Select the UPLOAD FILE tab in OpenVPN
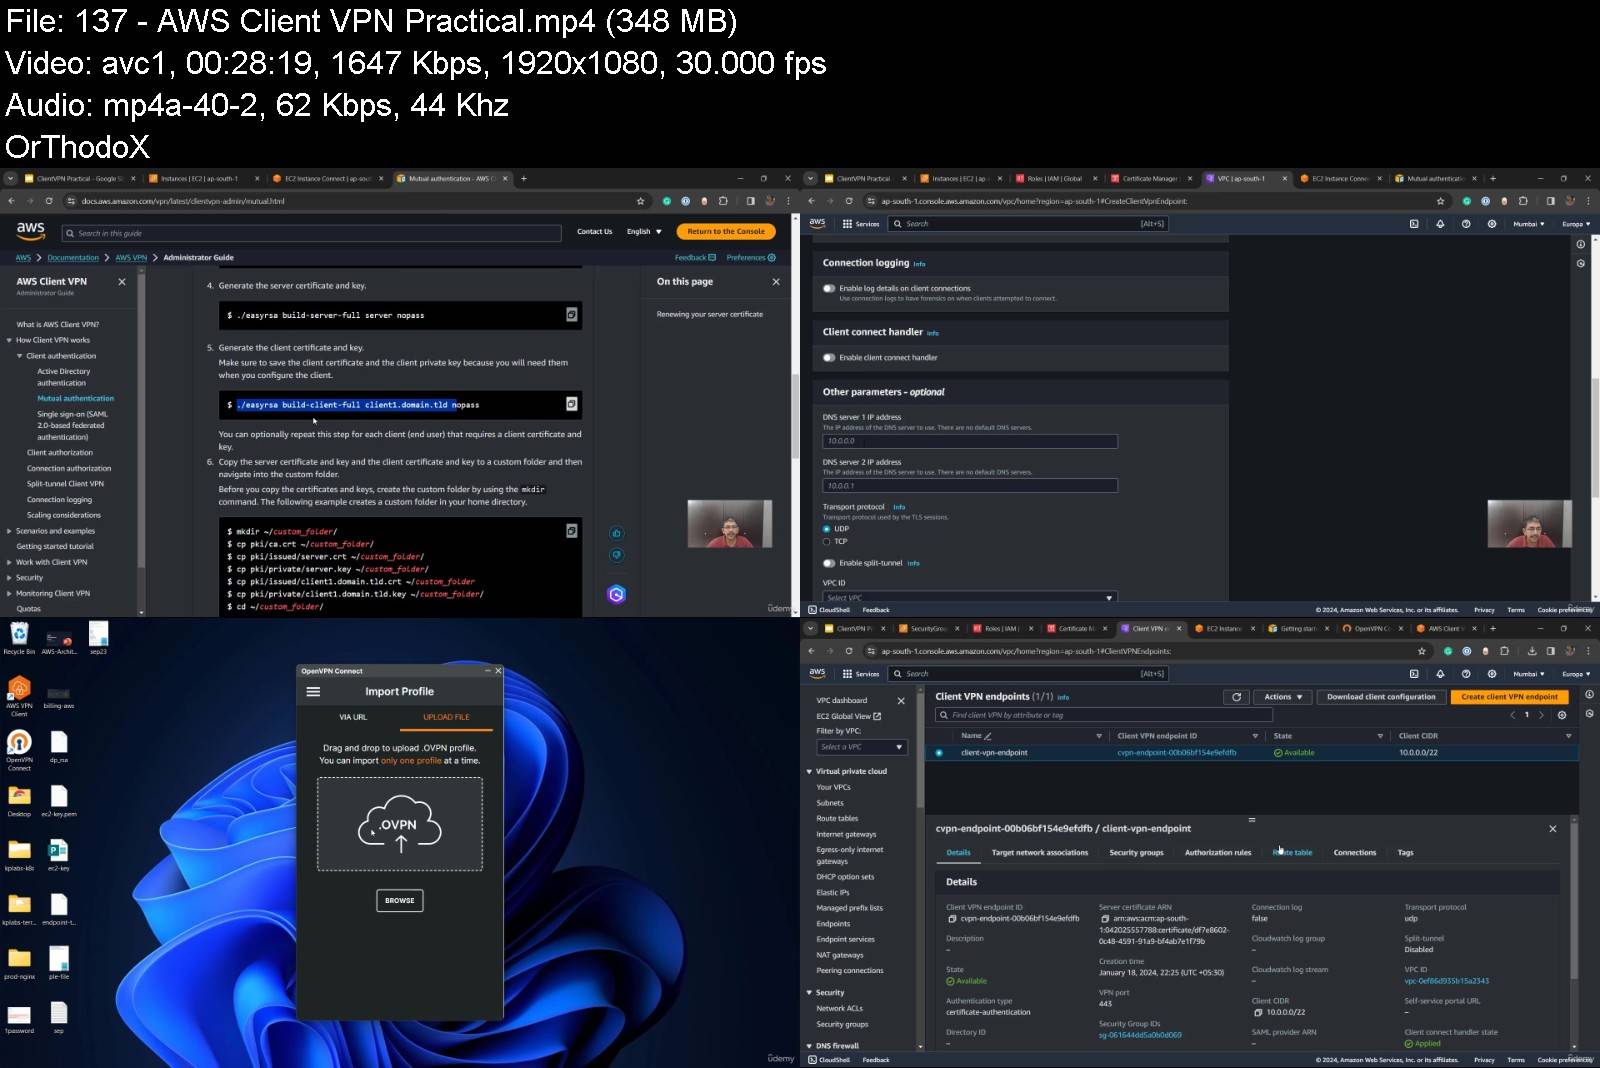 [446, 717]
